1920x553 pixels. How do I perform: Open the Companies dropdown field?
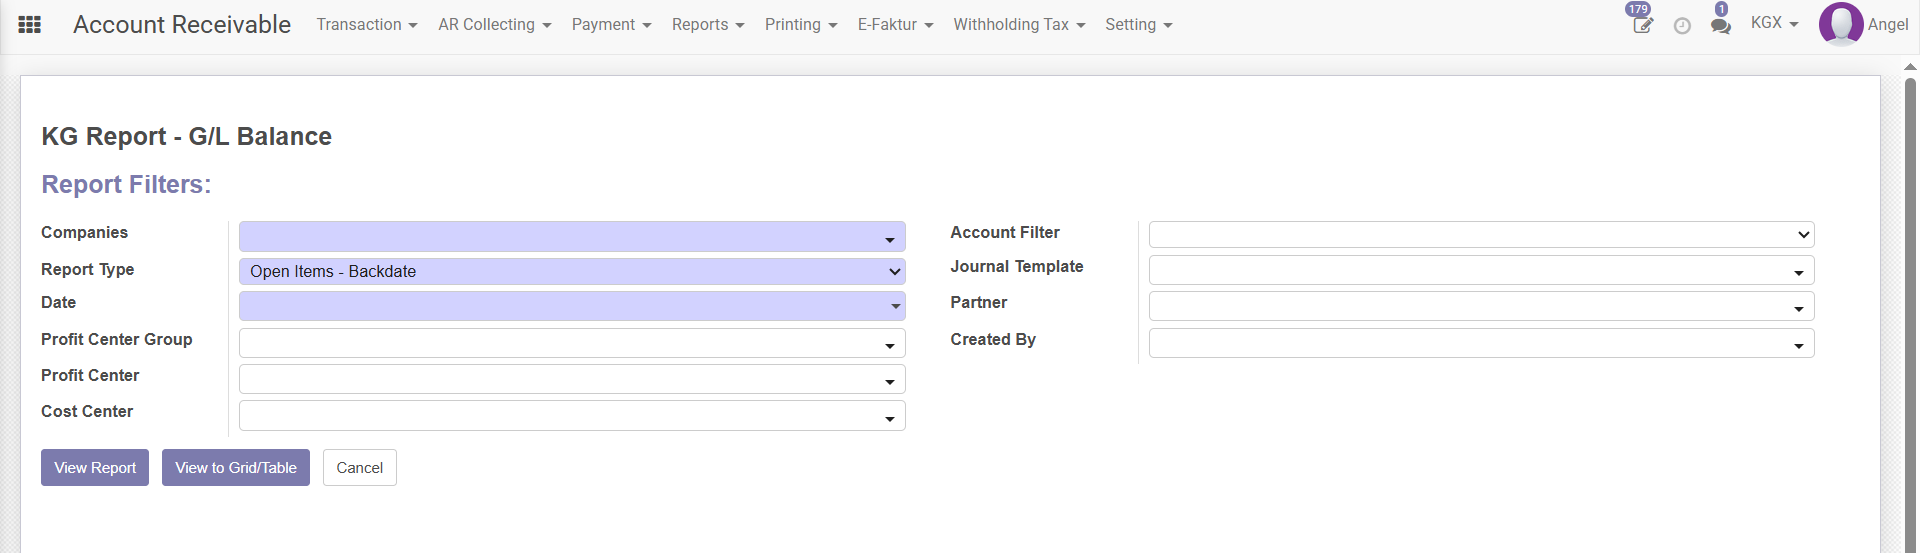pyautogui.click(x=571, y=237)
